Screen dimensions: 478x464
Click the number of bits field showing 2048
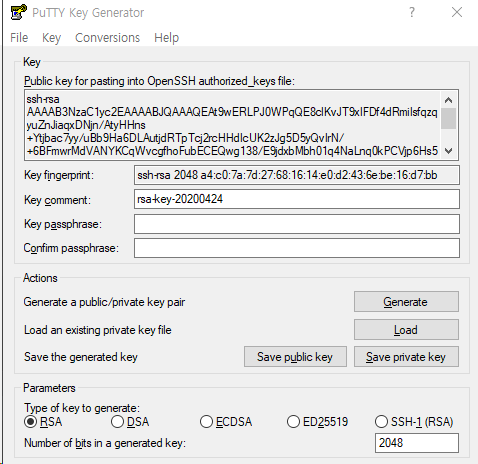tap(417, 443)
